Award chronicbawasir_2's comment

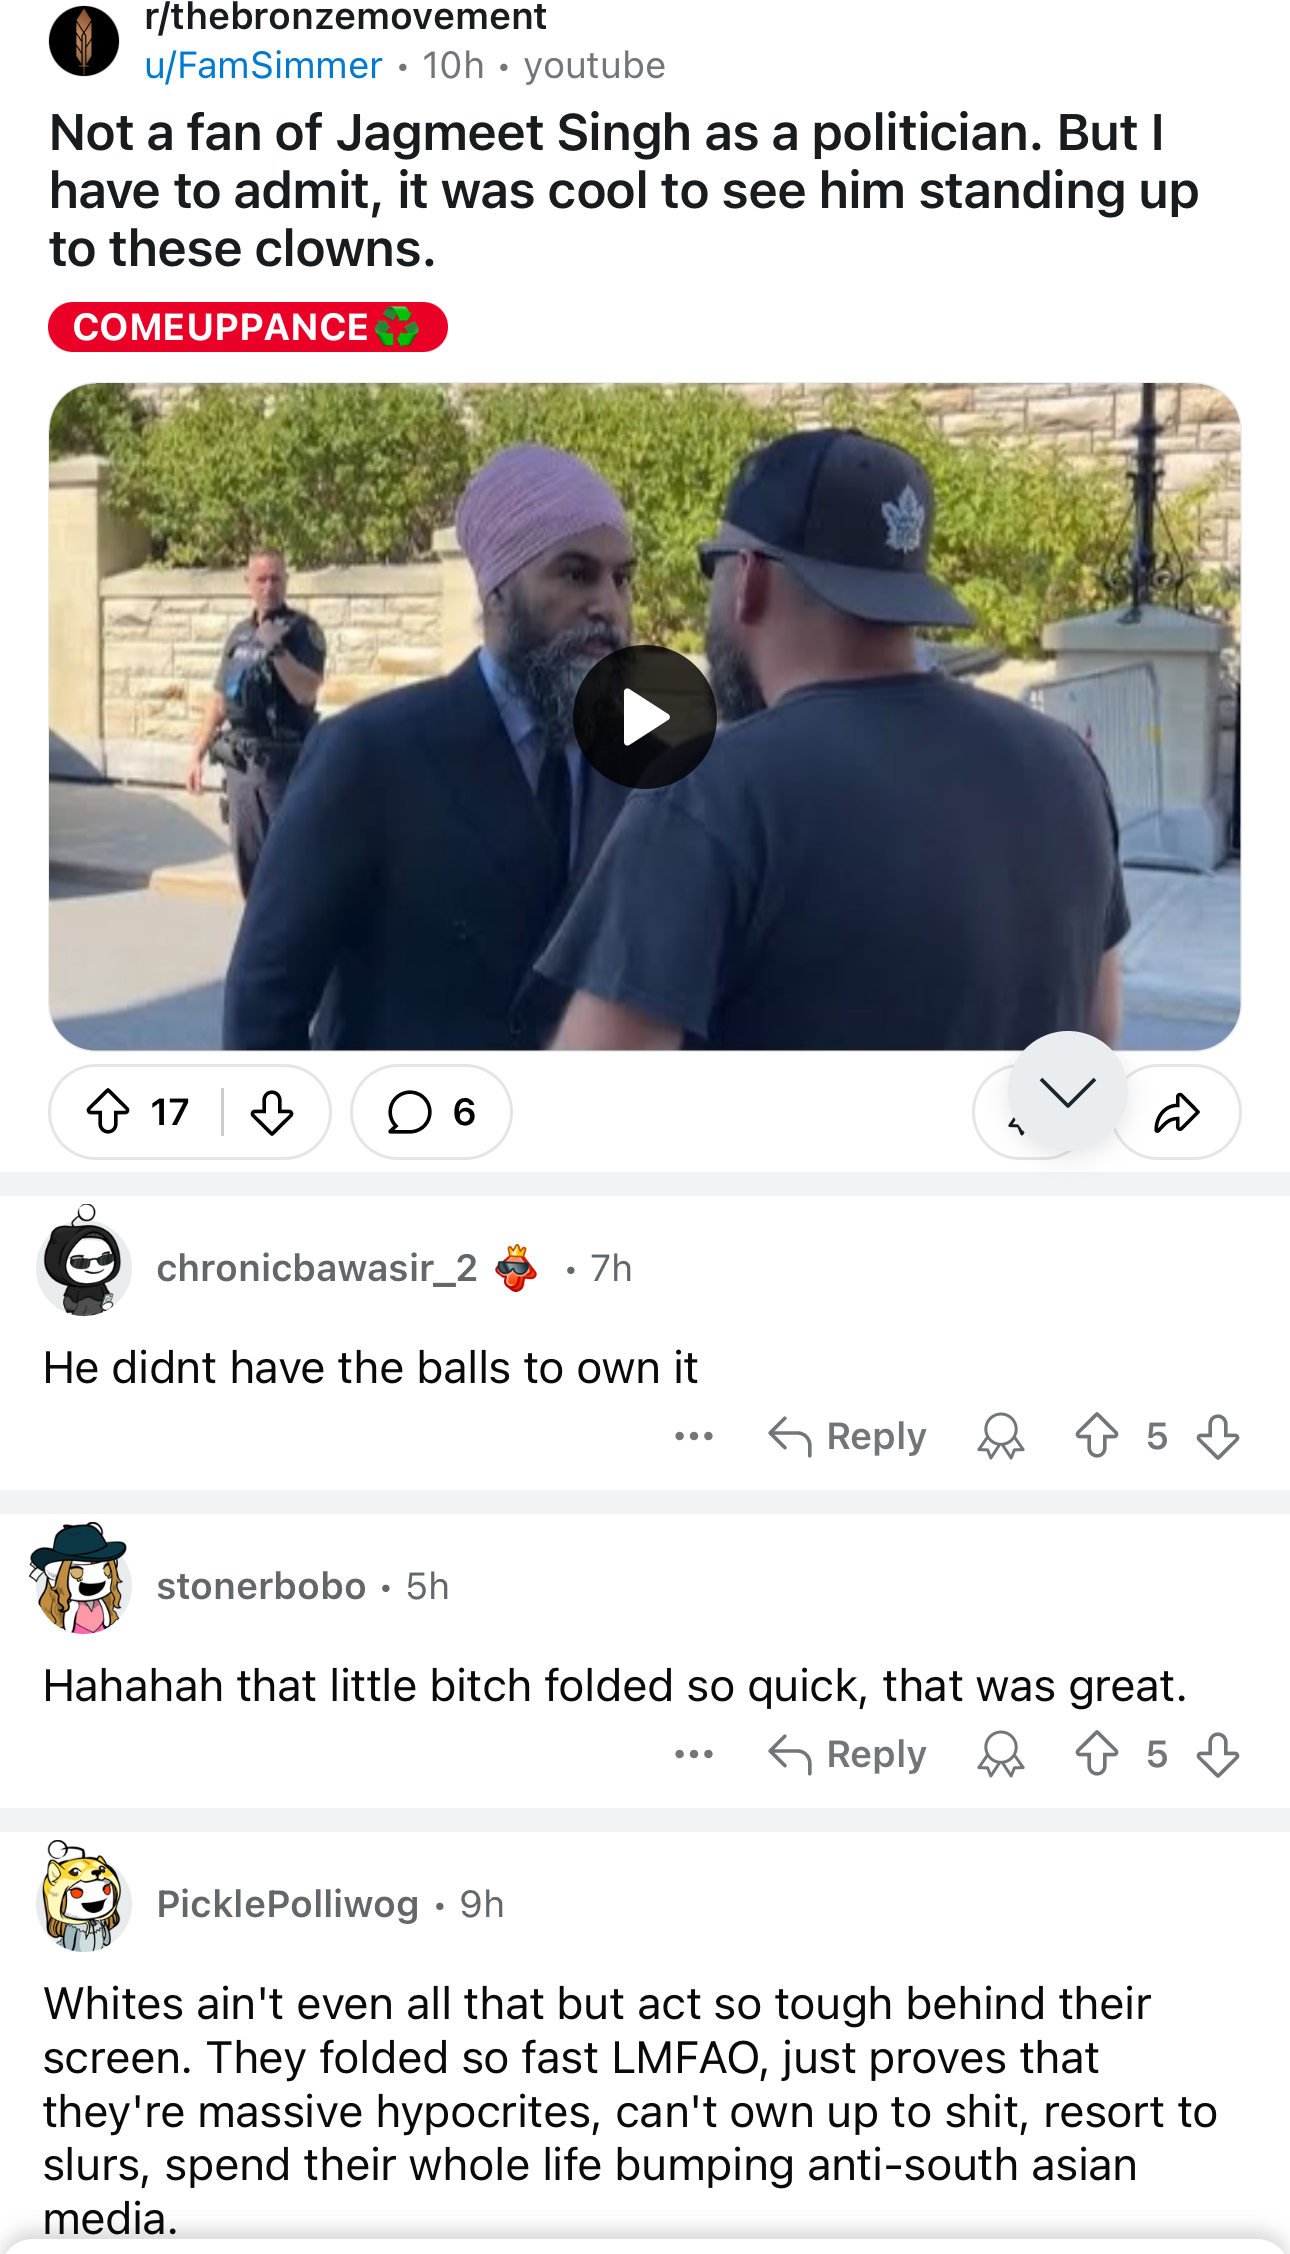point(1001,1437)
